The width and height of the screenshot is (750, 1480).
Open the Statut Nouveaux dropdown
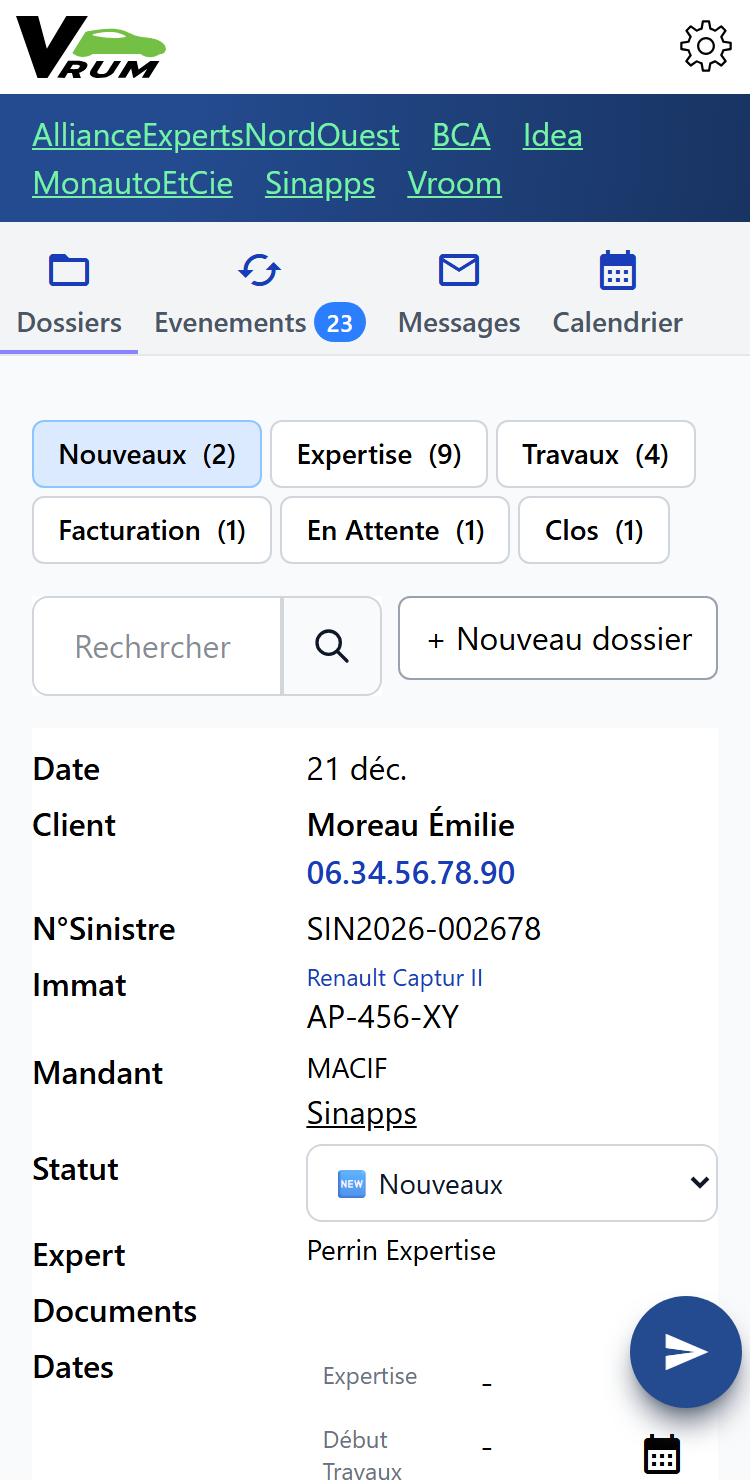click(x=512, y=1183)
